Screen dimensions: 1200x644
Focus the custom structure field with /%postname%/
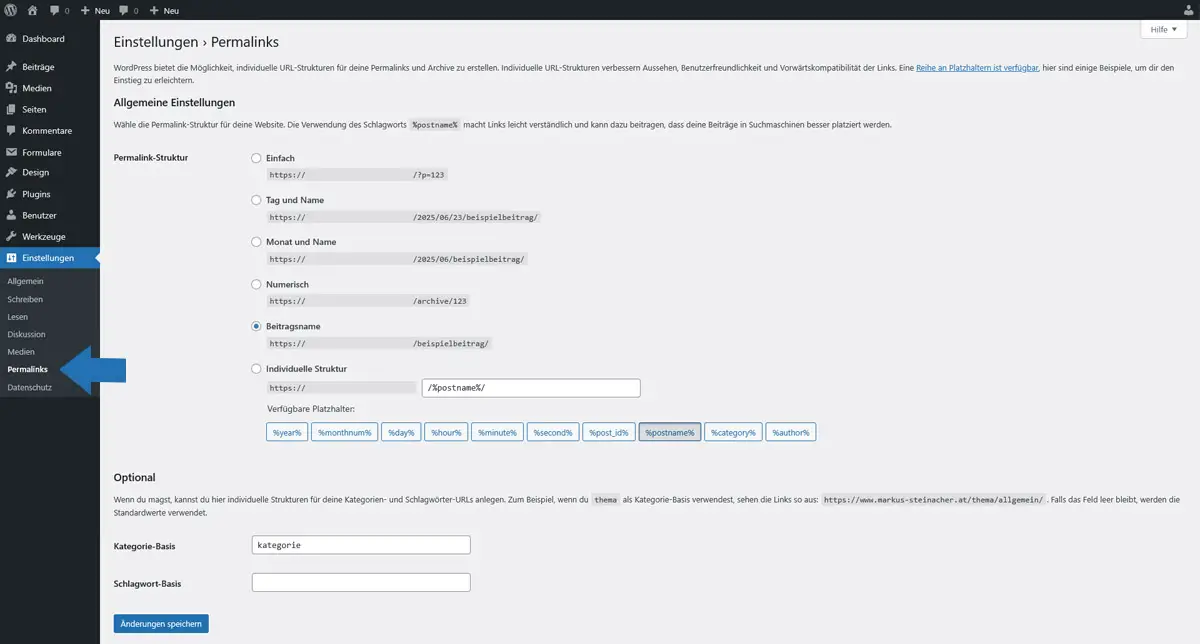click(x=531, y=388)
